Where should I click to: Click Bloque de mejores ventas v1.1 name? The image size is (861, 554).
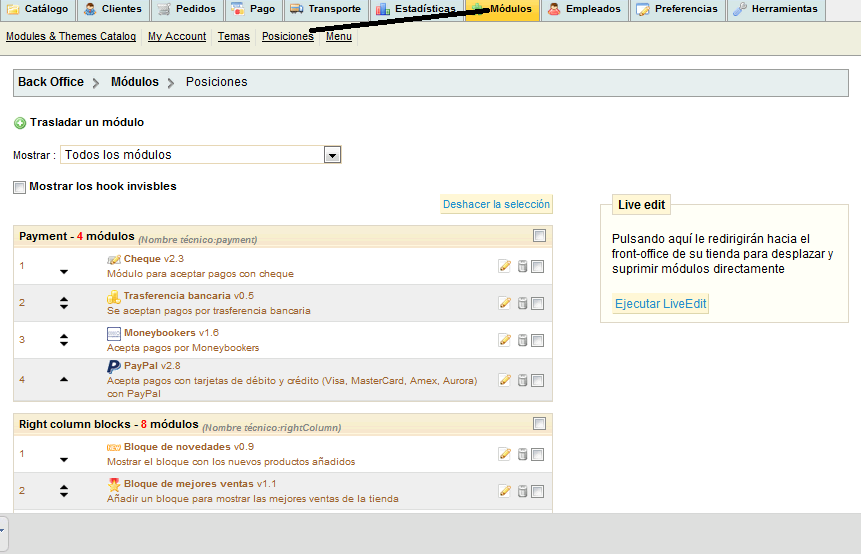click(x=200, y=484)
